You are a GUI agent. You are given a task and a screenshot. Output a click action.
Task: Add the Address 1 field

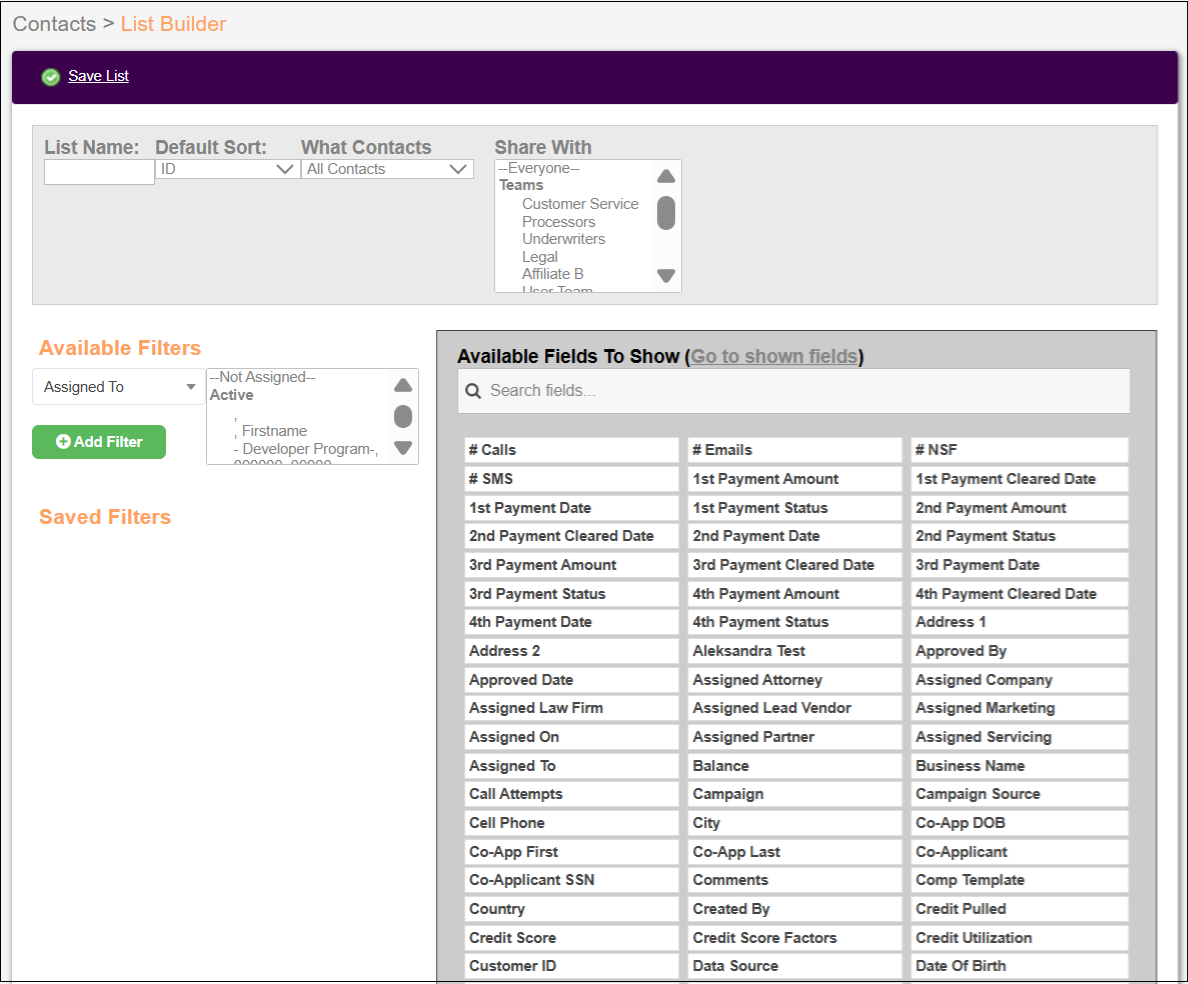pyautogui.click(x=1019, y=622)
